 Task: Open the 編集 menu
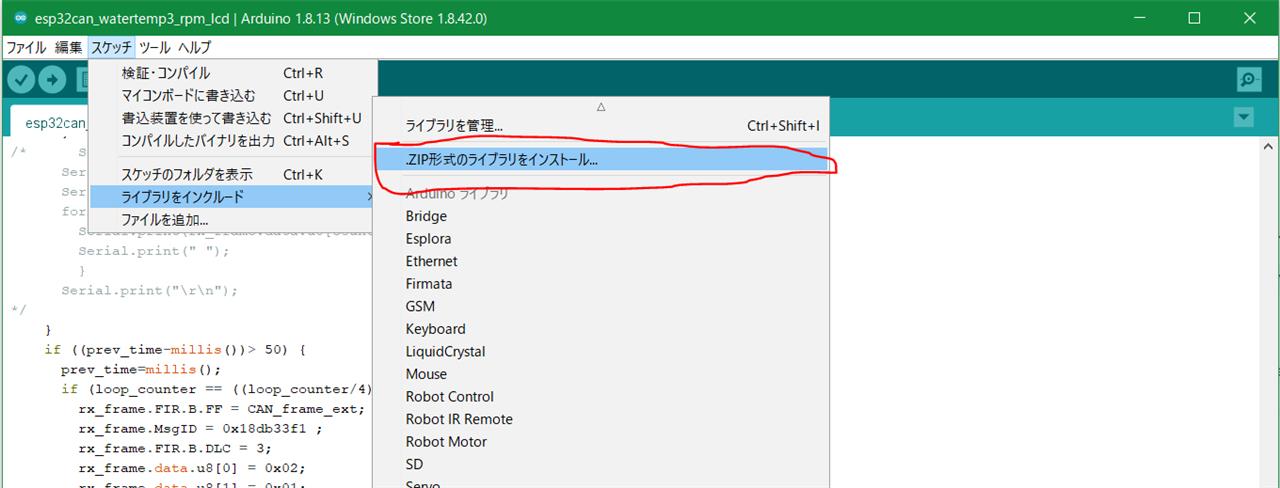click(69, 47)
